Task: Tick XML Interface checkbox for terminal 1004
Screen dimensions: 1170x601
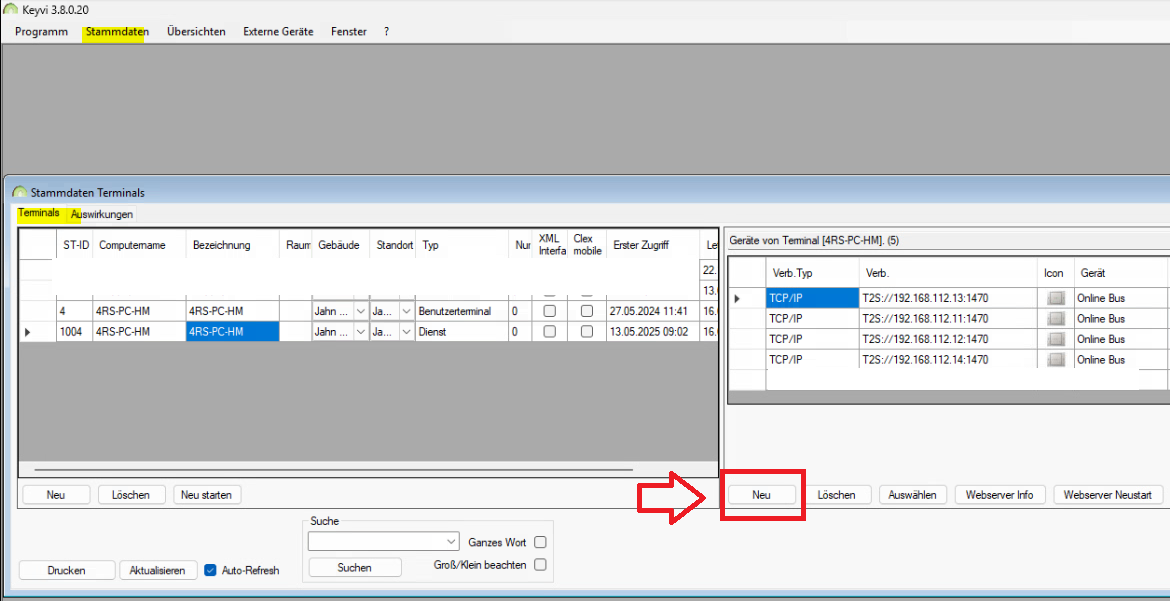Action: [x=549, y=331]
